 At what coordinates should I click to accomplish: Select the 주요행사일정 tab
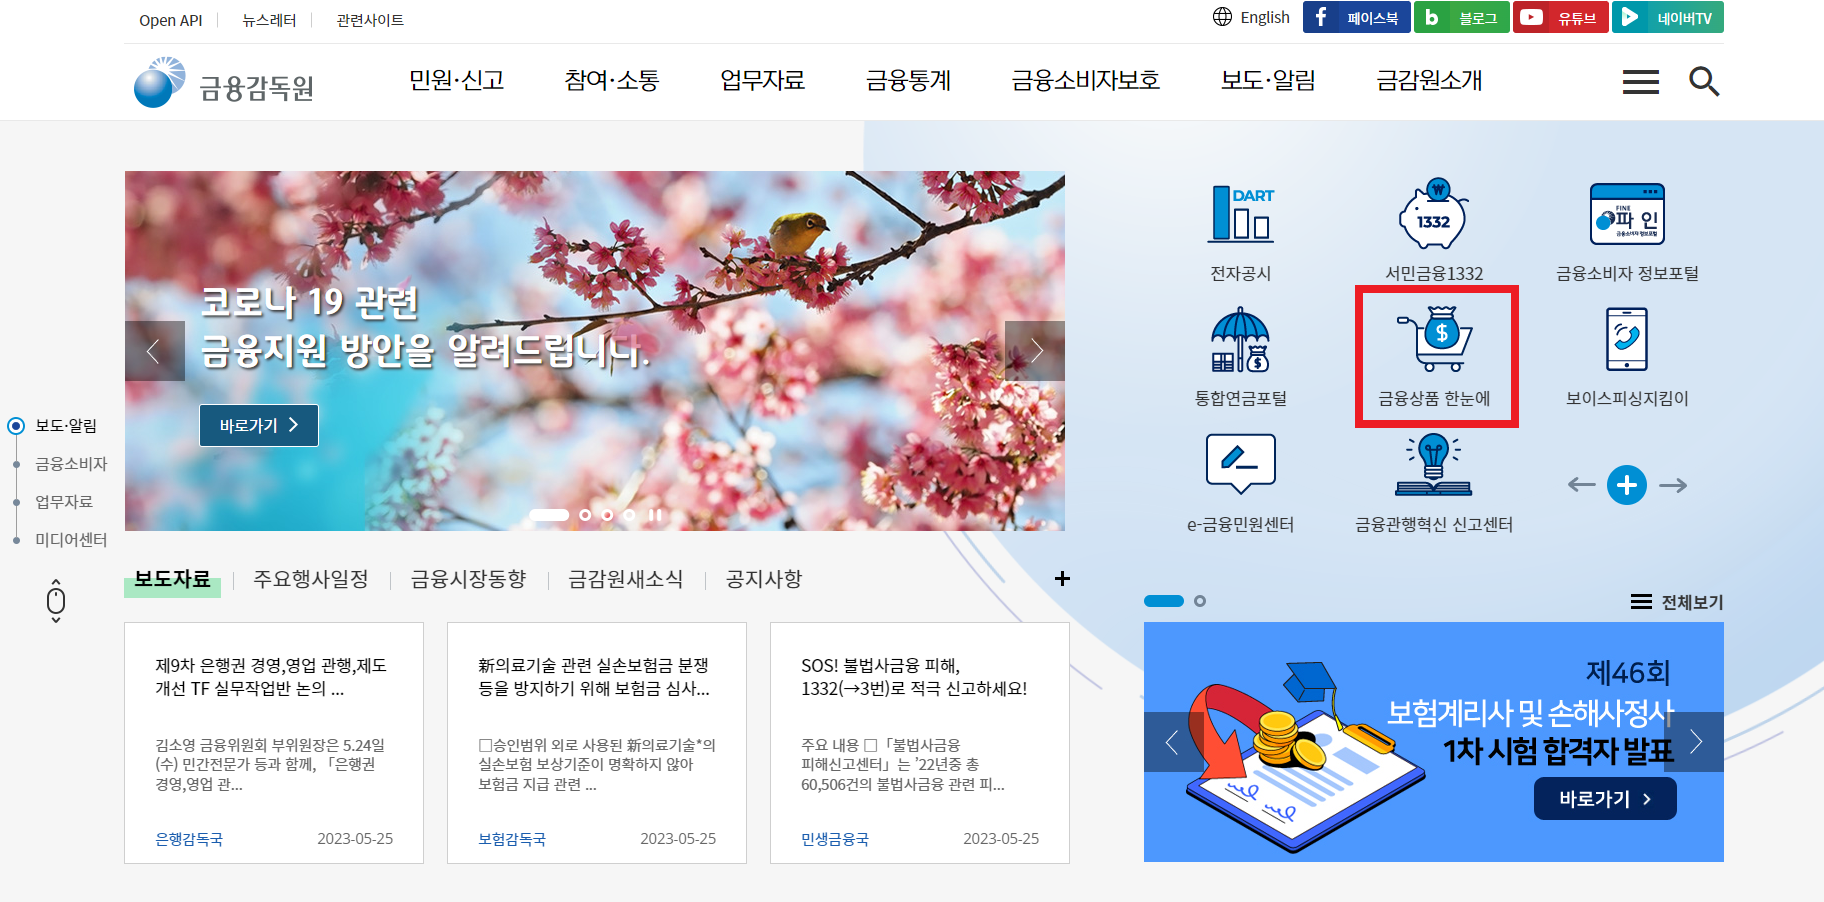tap(311, 580)
